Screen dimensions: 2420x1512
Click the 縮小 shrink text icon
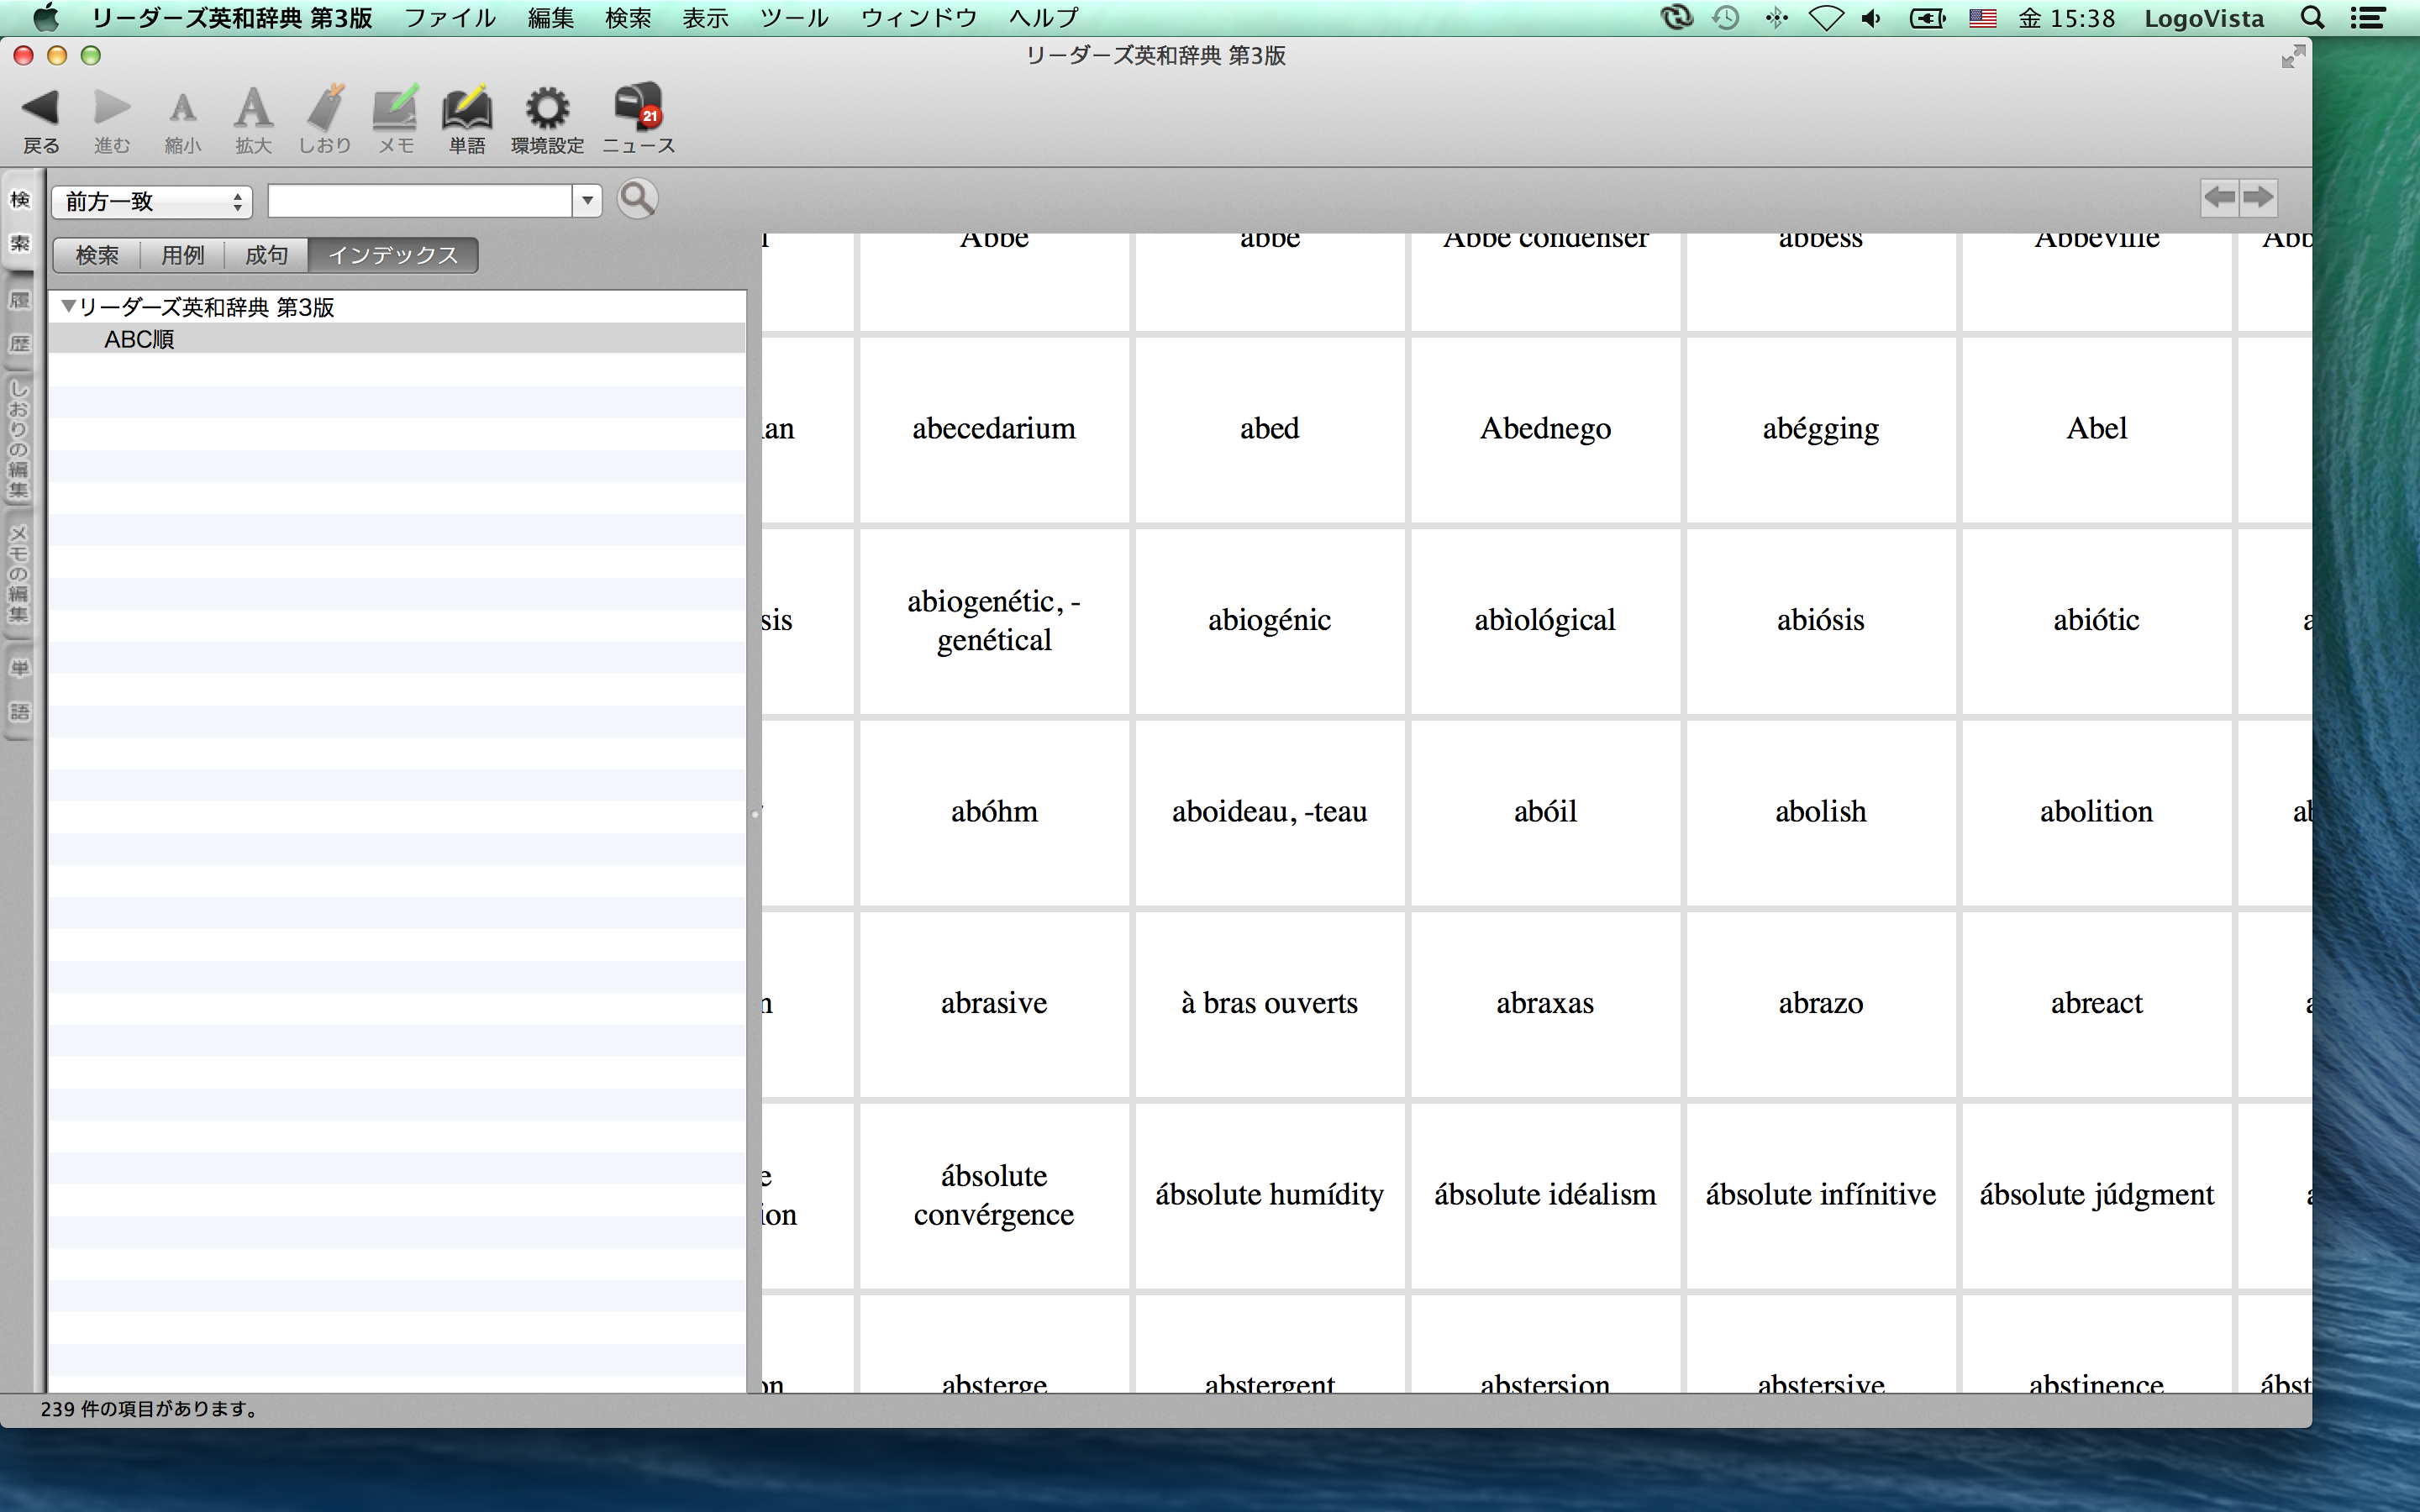(182, 108)
